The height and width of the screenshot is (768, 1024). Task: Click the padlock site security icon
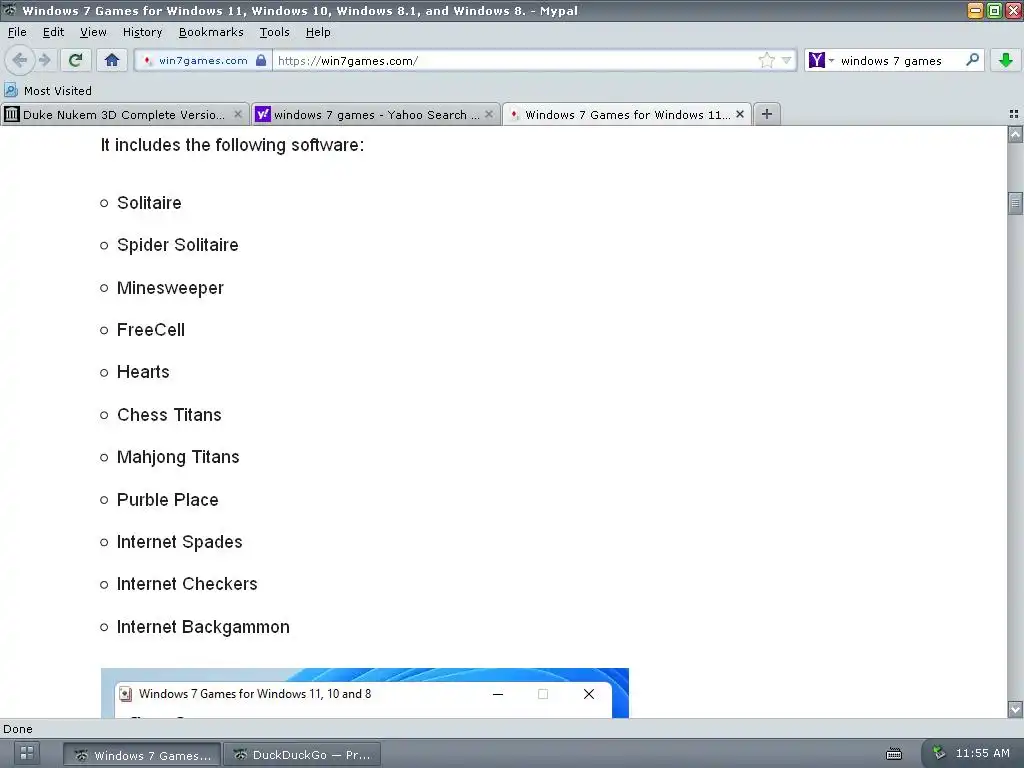pos(261,60)
